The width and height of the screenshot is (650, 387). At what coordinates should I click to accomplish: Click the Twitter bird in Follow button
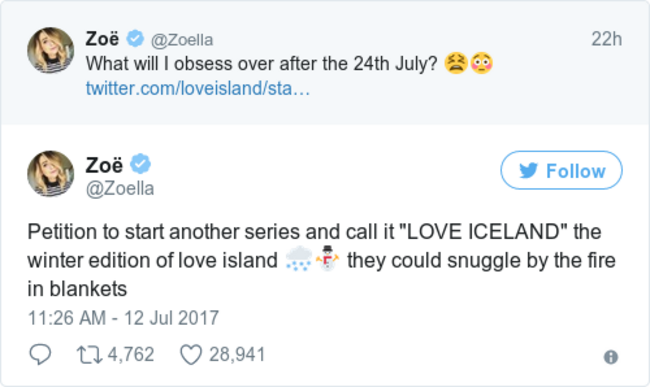point(529,170)
